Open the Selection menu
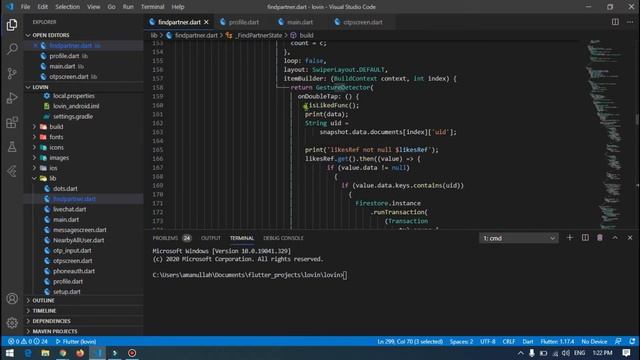This screenshot has width=640, height=360. [x=67, y=7]
